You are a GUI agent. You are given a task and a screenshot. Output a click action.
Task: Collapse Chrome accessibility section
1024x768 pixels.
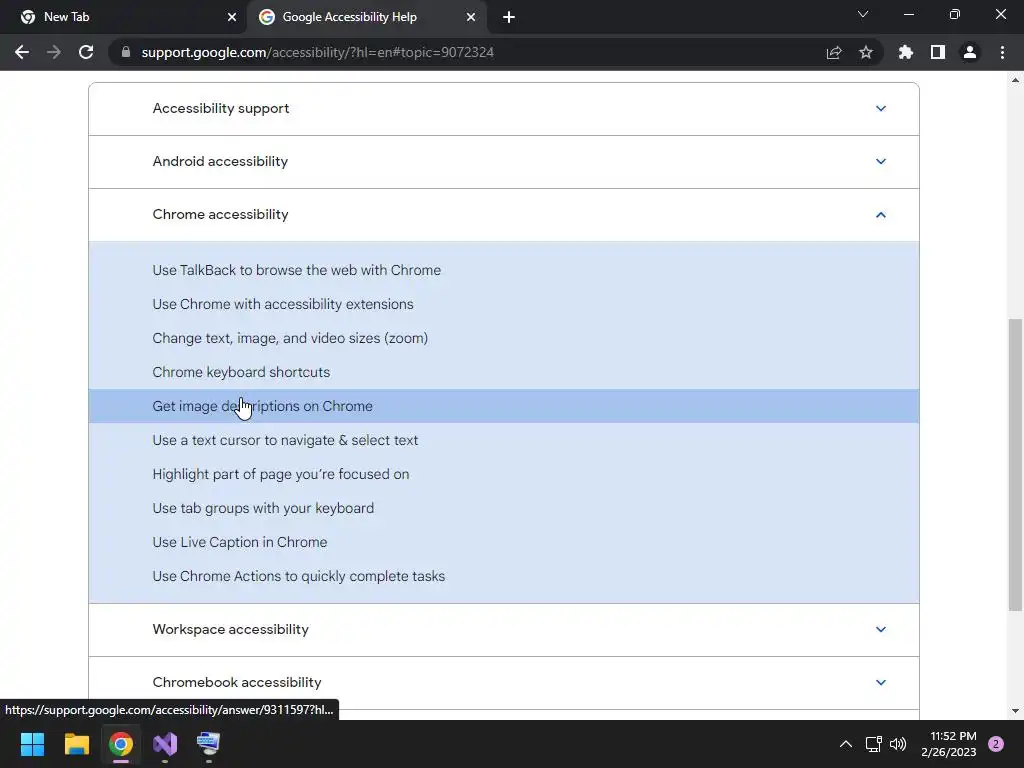[x=504, y=214]
